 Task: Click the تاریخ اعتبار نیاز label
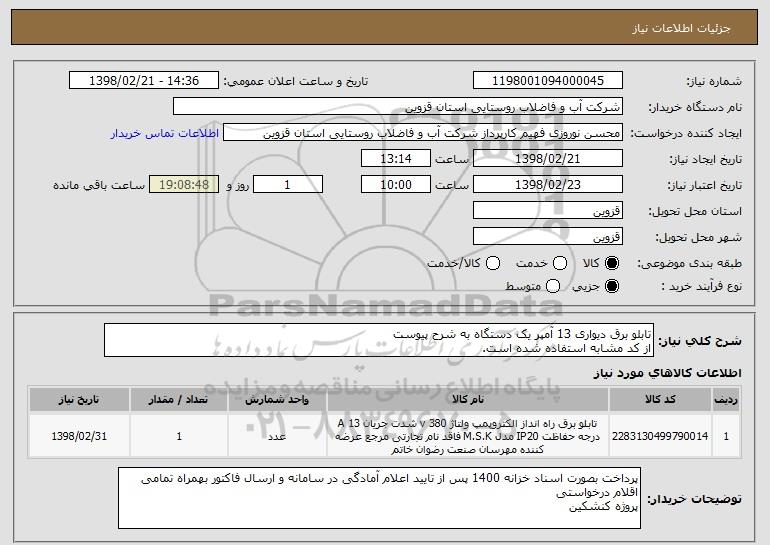(x=705, y=185)
